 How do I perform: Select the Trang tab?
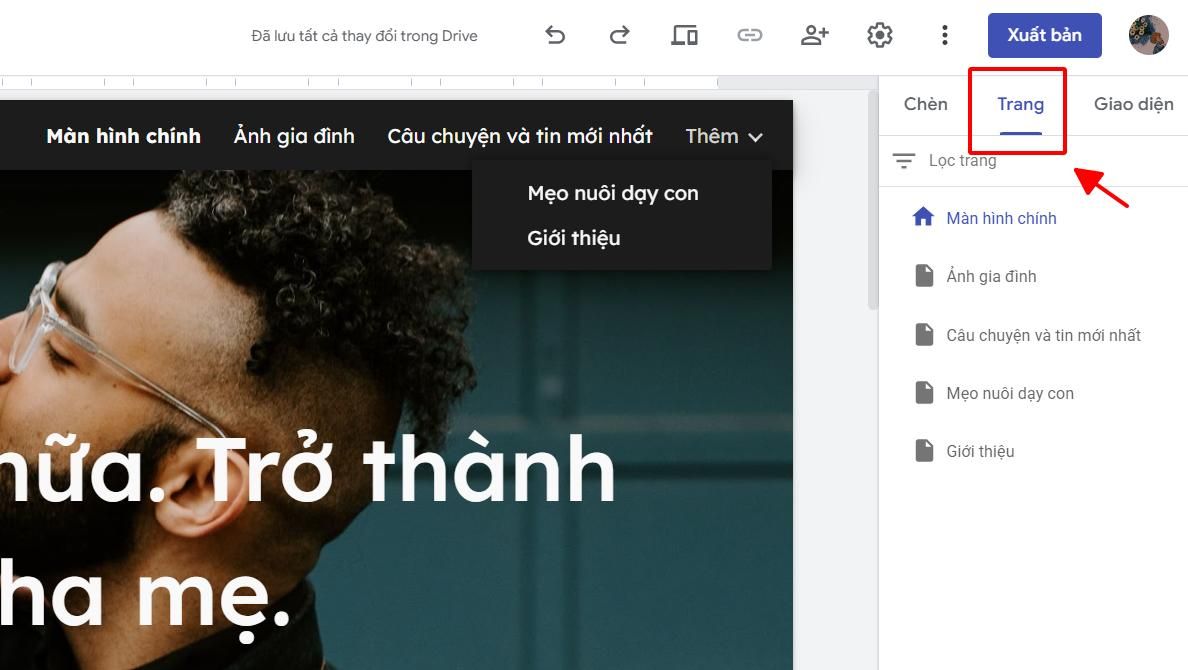(1020, 105)
